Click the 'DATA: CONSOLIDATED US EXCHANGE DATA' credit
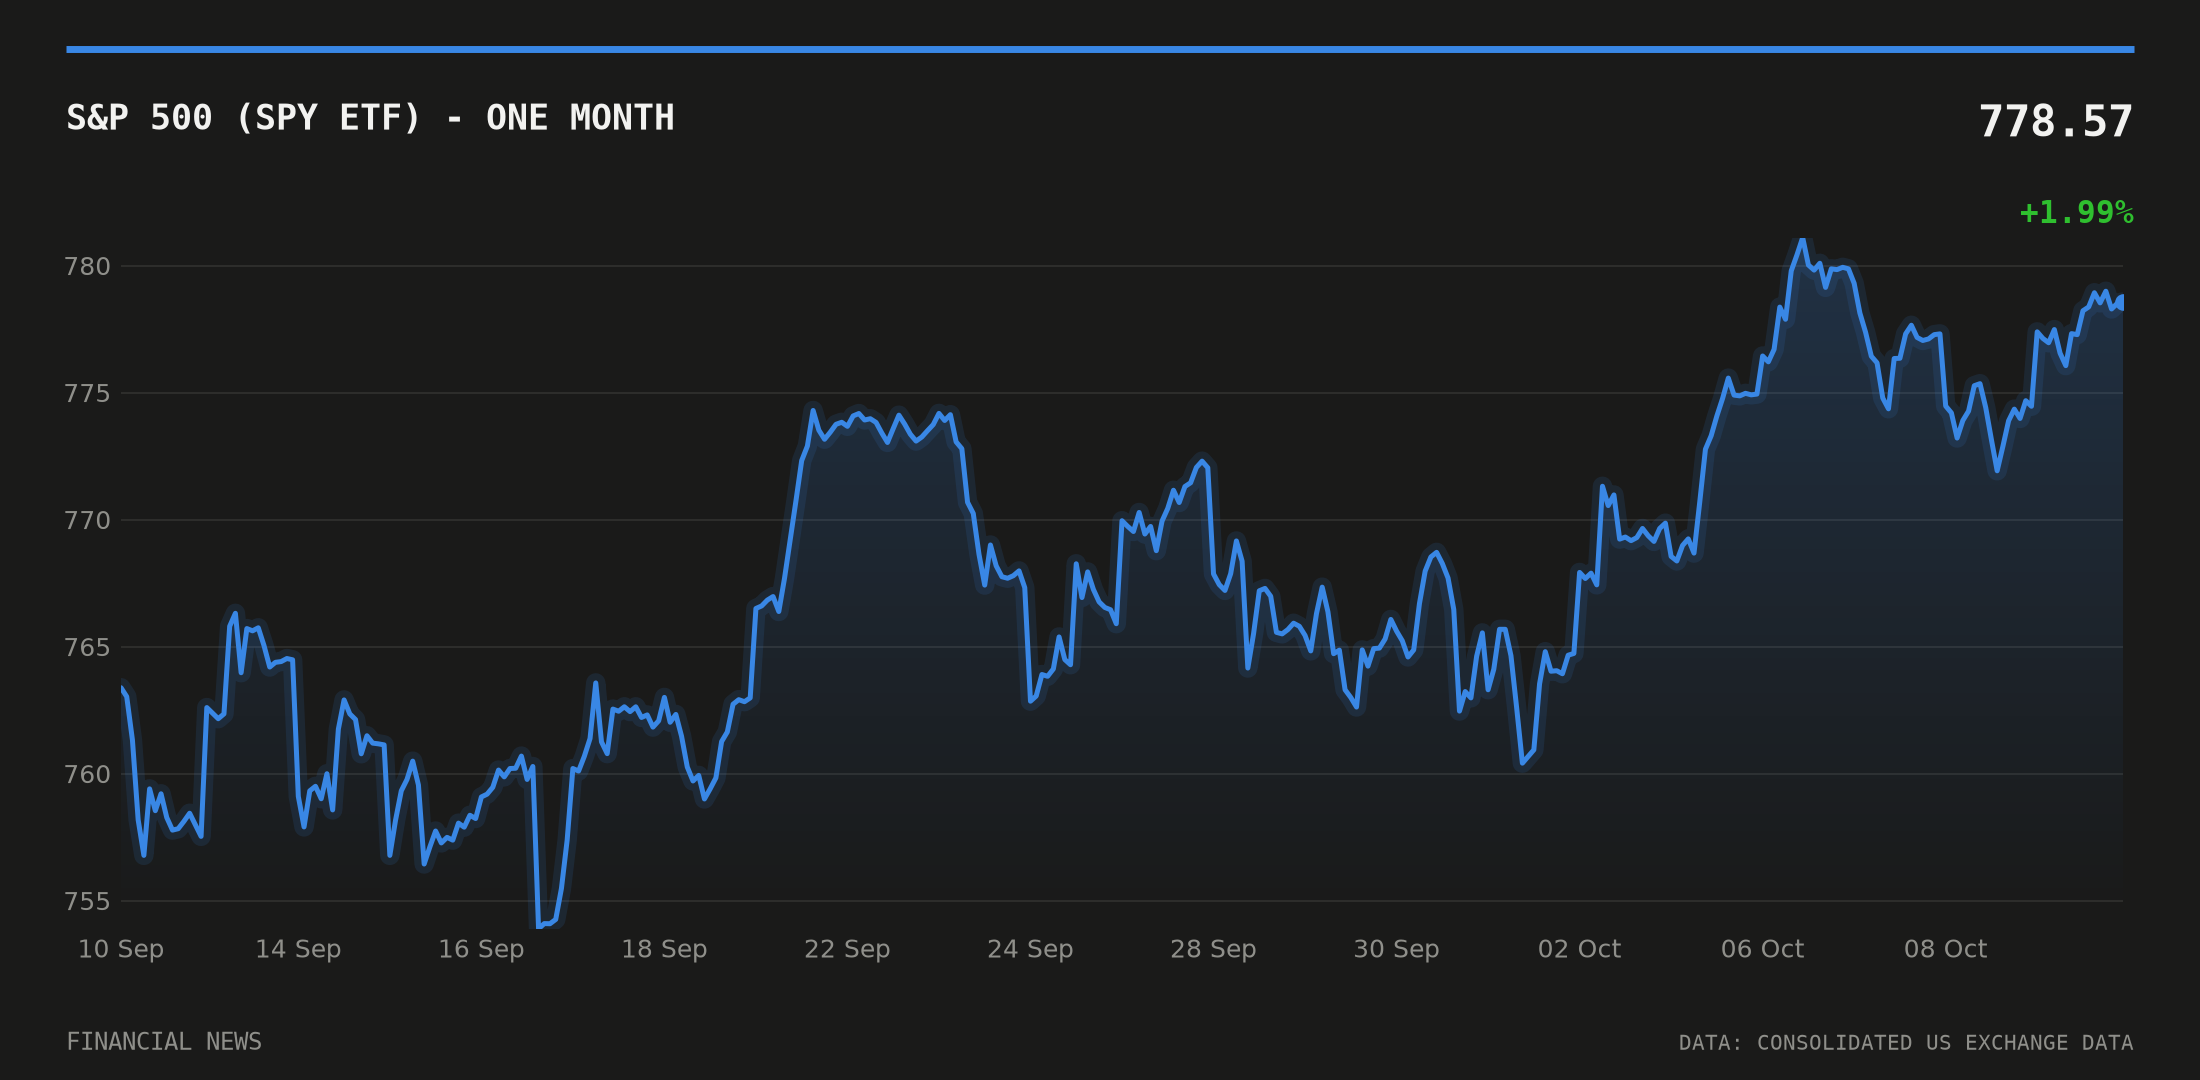The height and width of the screenshot is (1080, 2200). point(1906,1043)
